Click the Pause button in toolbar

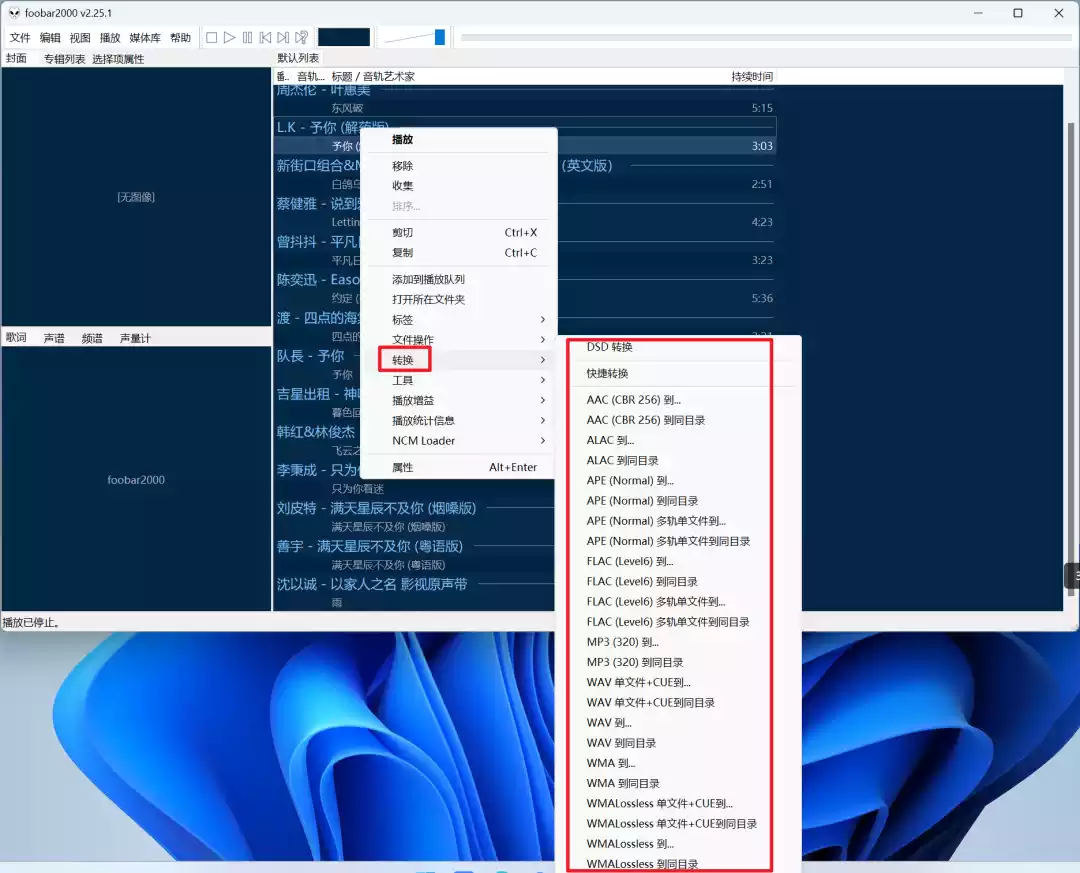click(247, 37)
